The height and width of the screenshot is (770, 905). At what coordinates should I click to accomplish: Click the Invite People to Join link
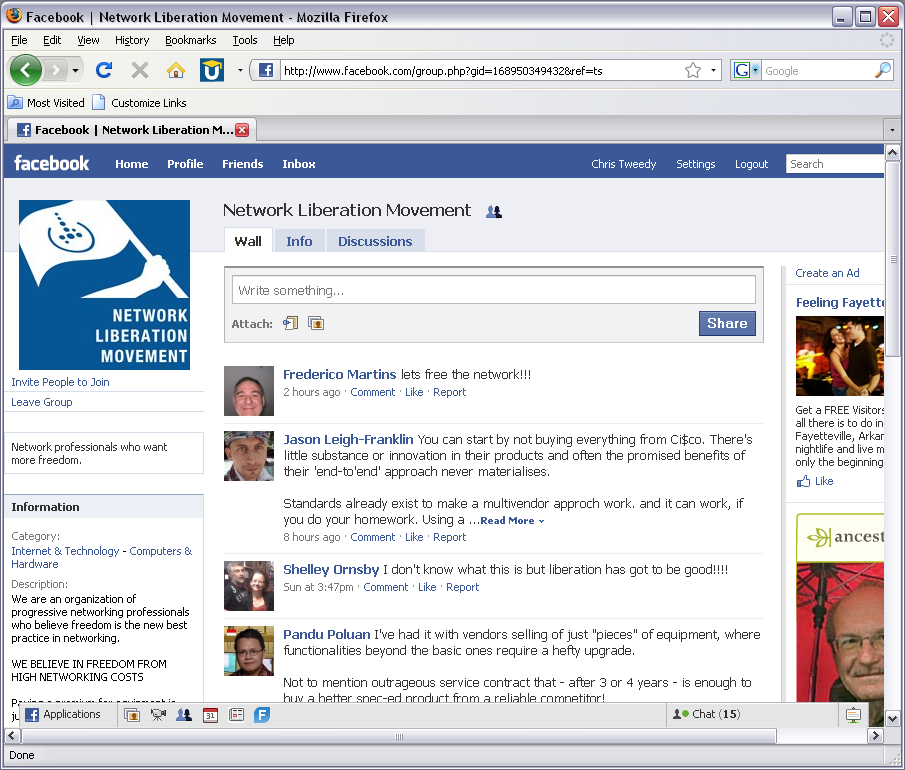tap(60, 382)
